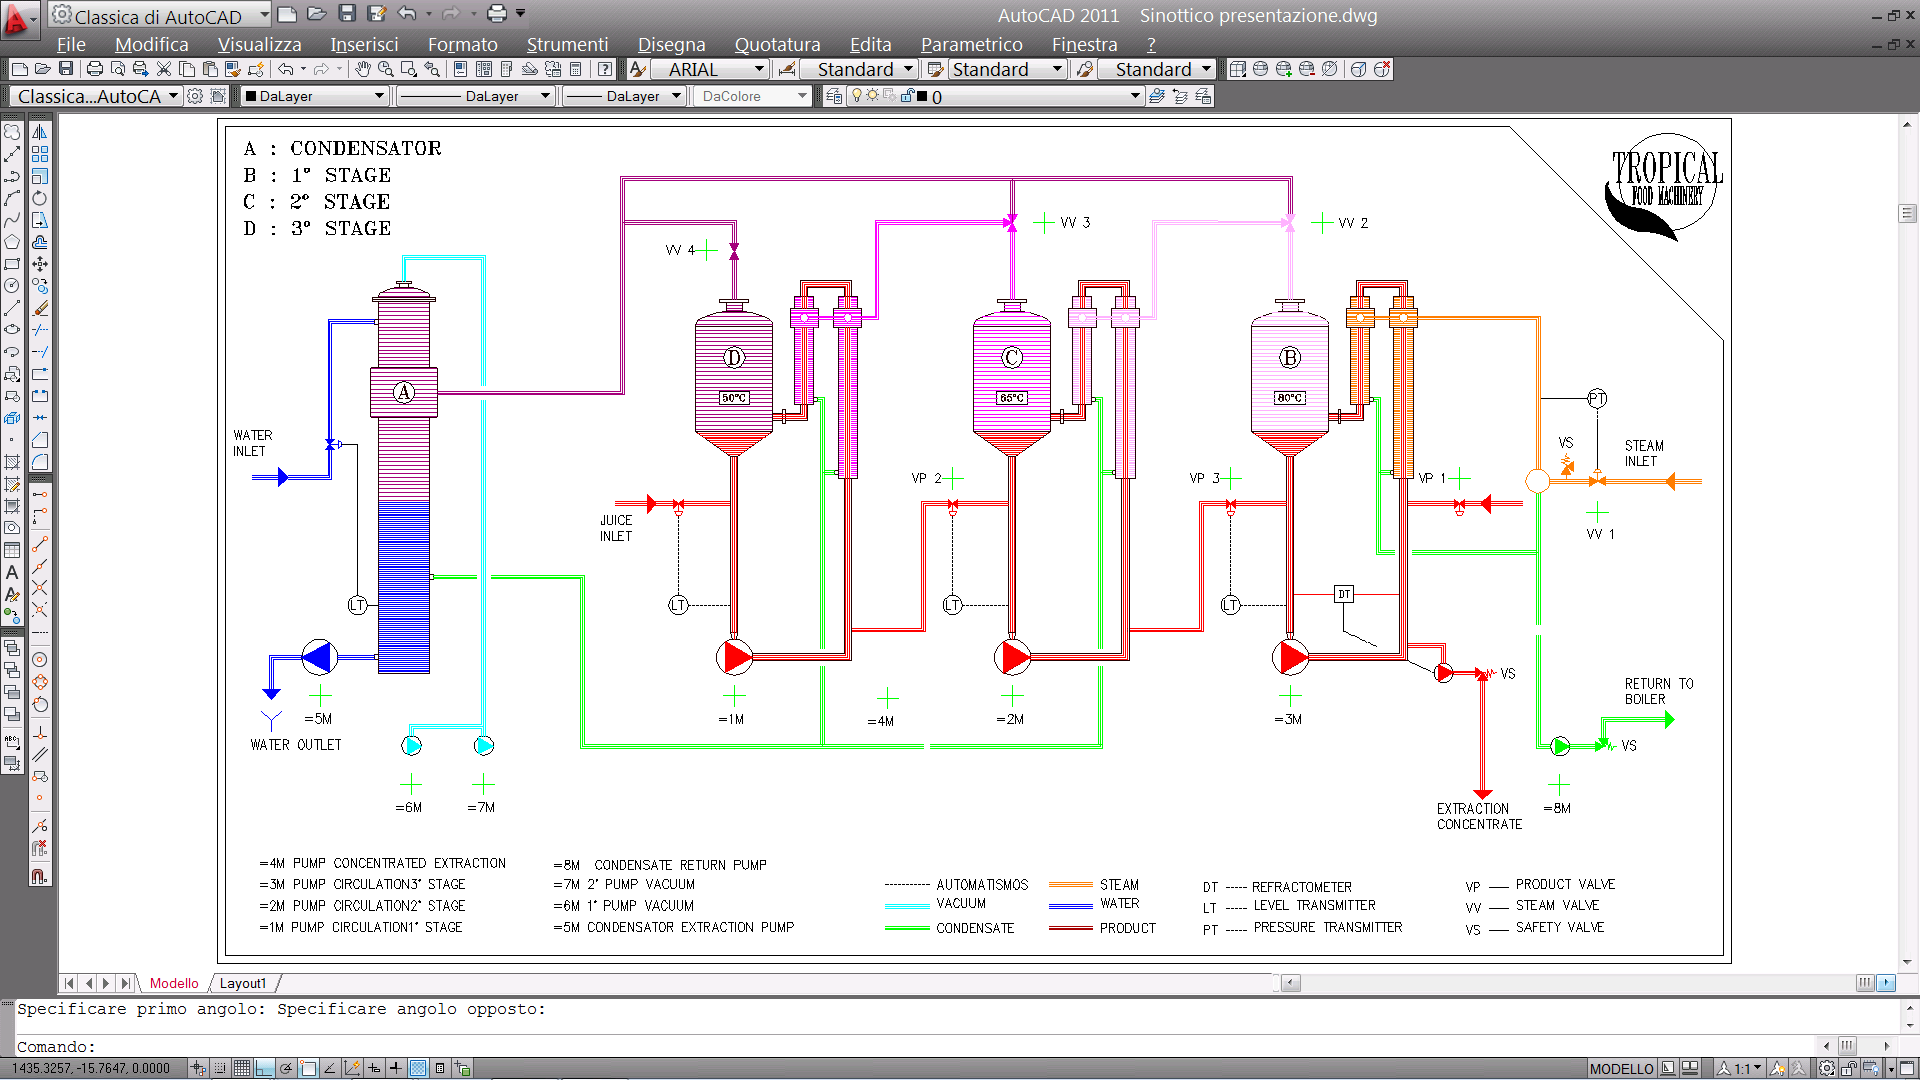Image resolution: width=1920 pixels, height=1080 pixels.
Task: Select the Rectangle draw tool
Action: tap(12, 264)
